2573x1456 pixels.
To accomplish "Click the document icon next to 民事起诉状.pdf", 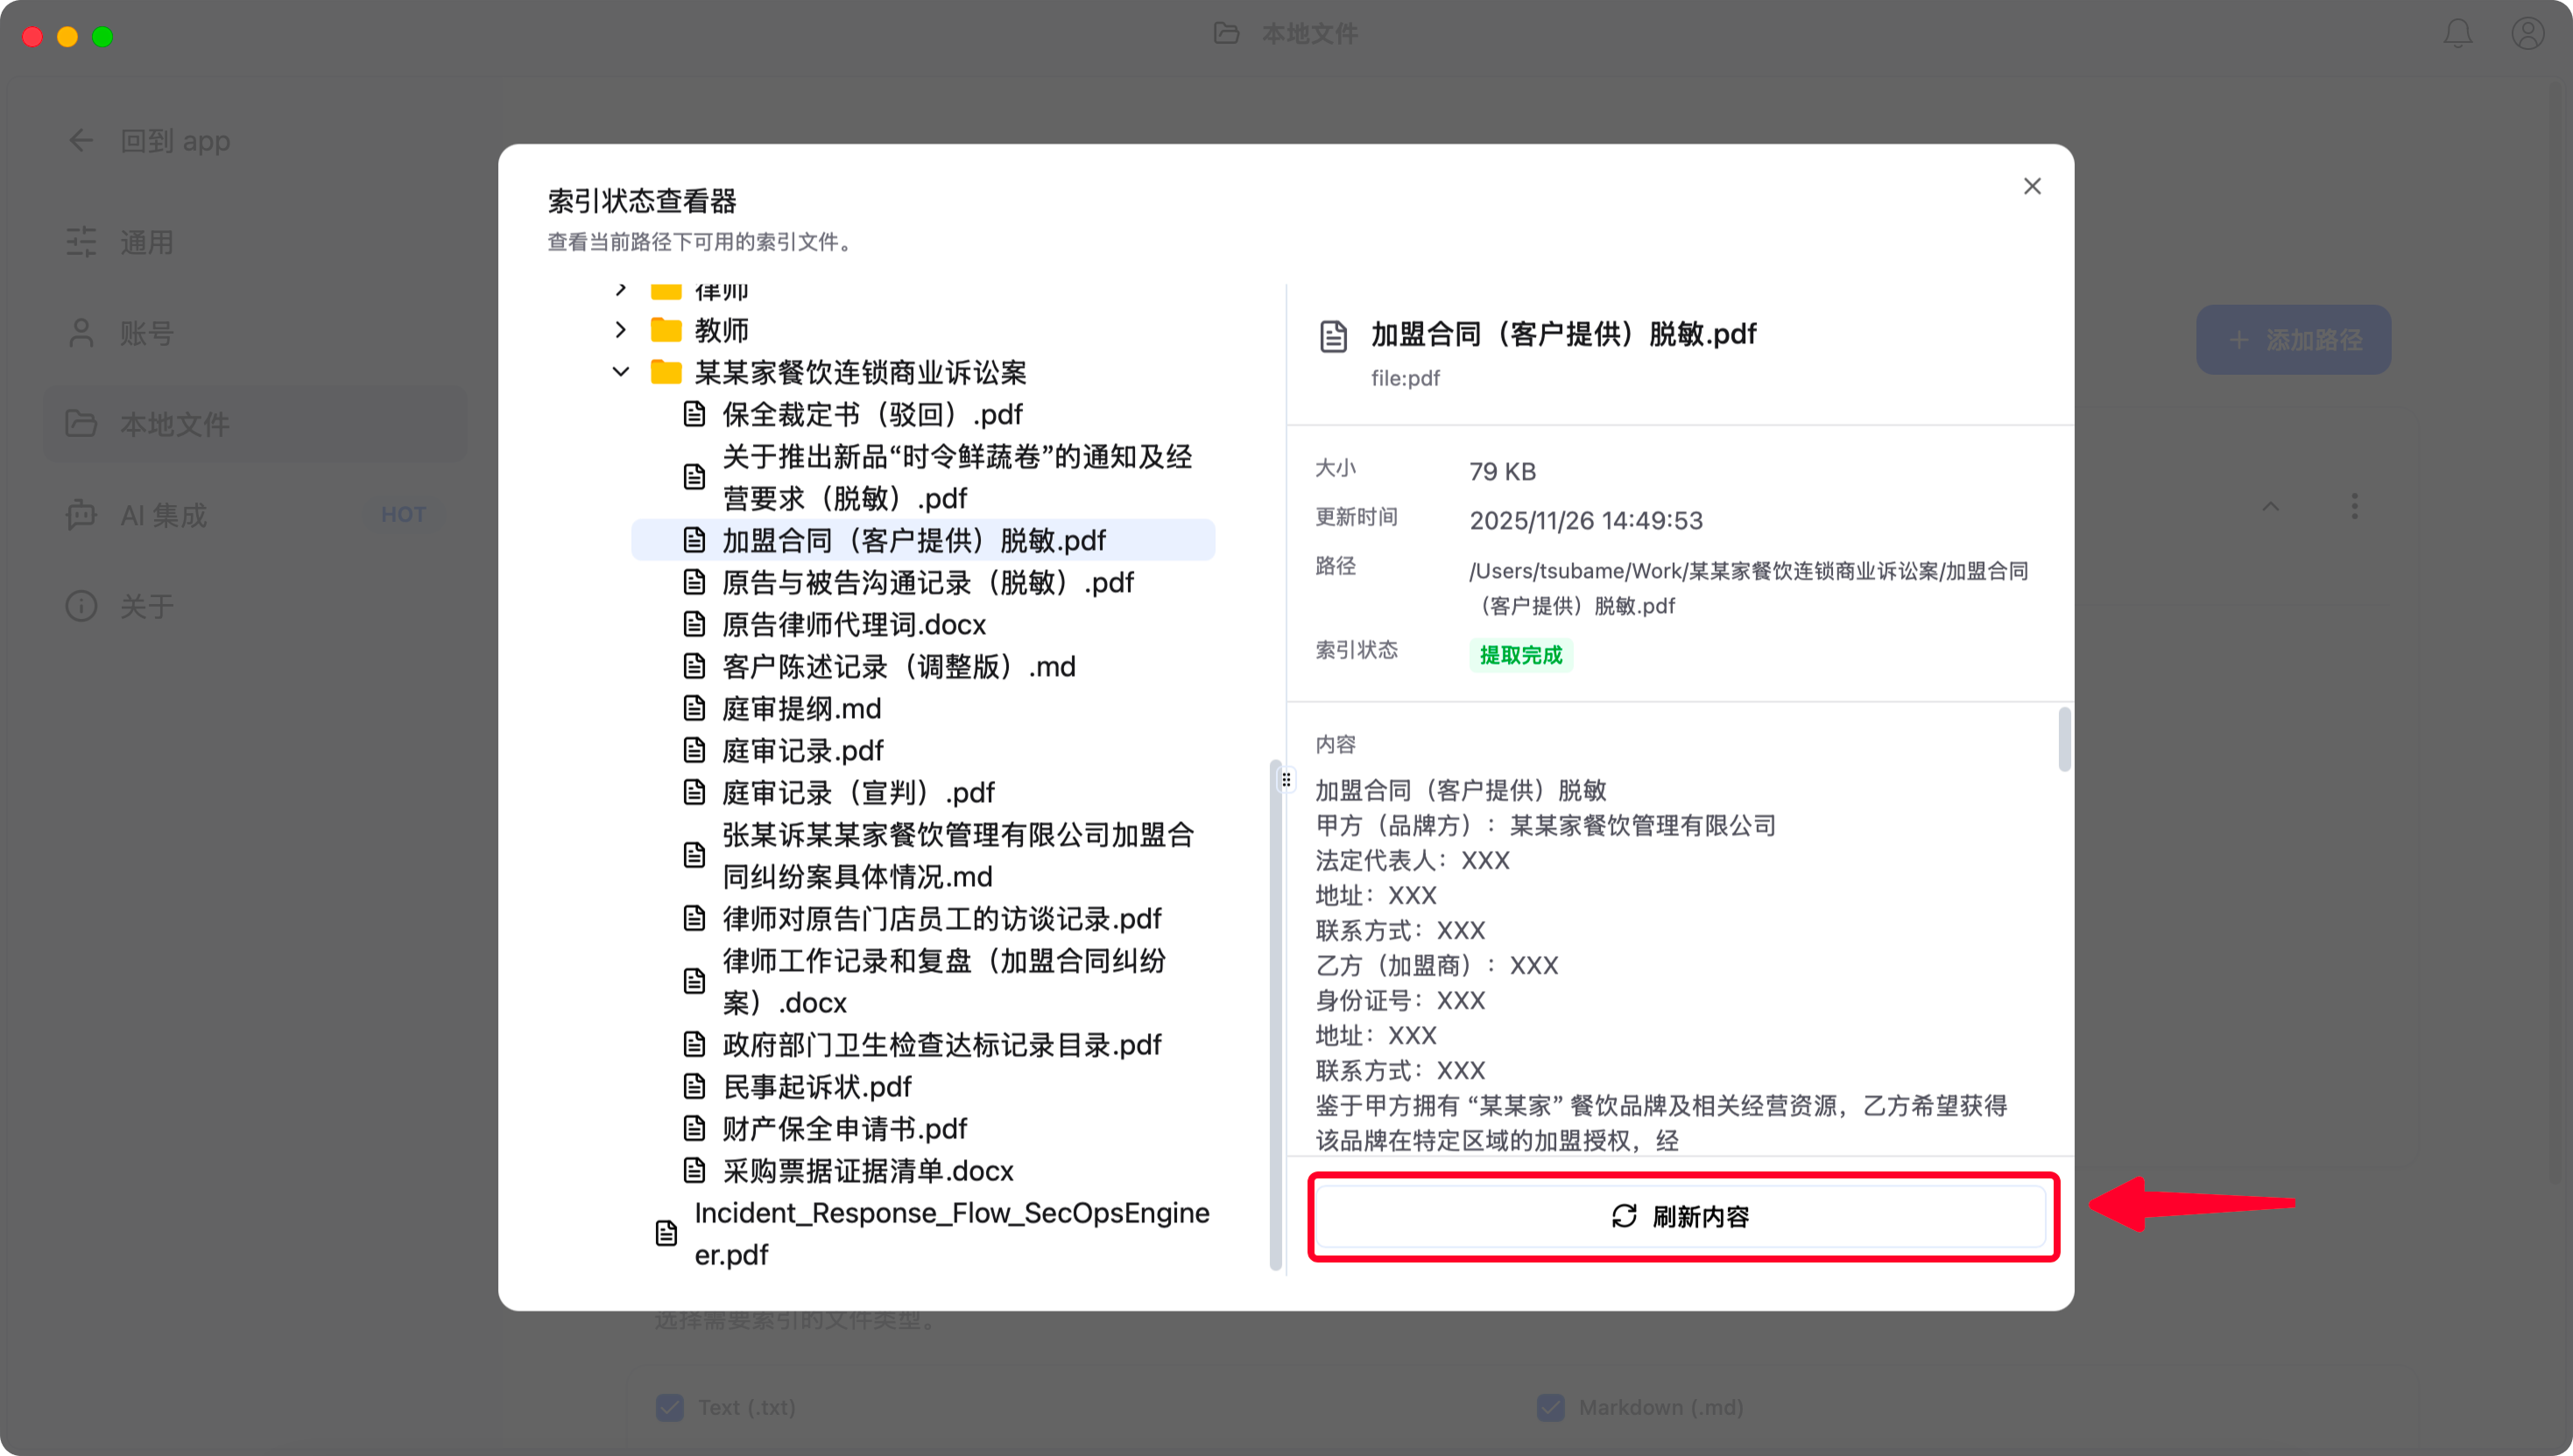I will [x=694, y=1086].
